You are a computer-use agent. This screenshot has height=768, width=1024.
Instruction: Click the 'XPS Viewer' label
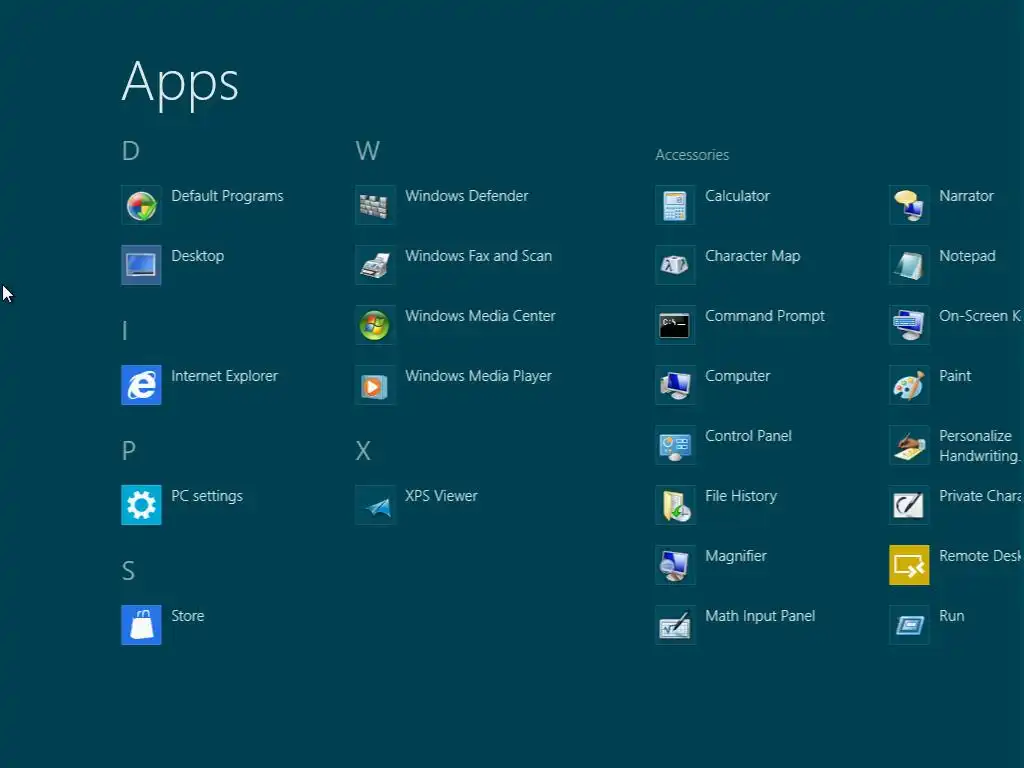pos(441,496)
